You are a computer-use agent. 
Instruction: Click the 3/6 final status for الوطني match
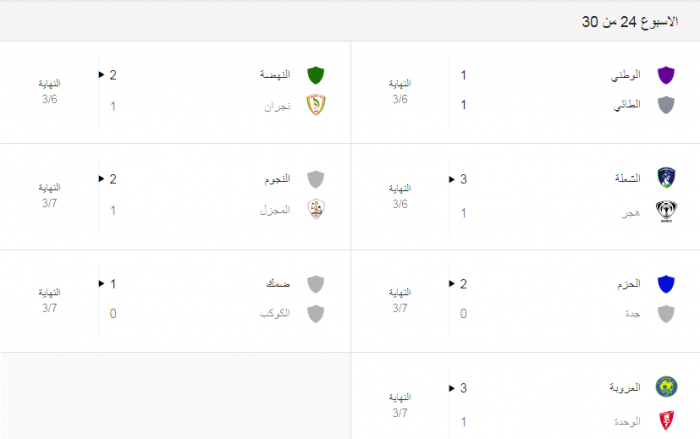[x=400, y=91]
